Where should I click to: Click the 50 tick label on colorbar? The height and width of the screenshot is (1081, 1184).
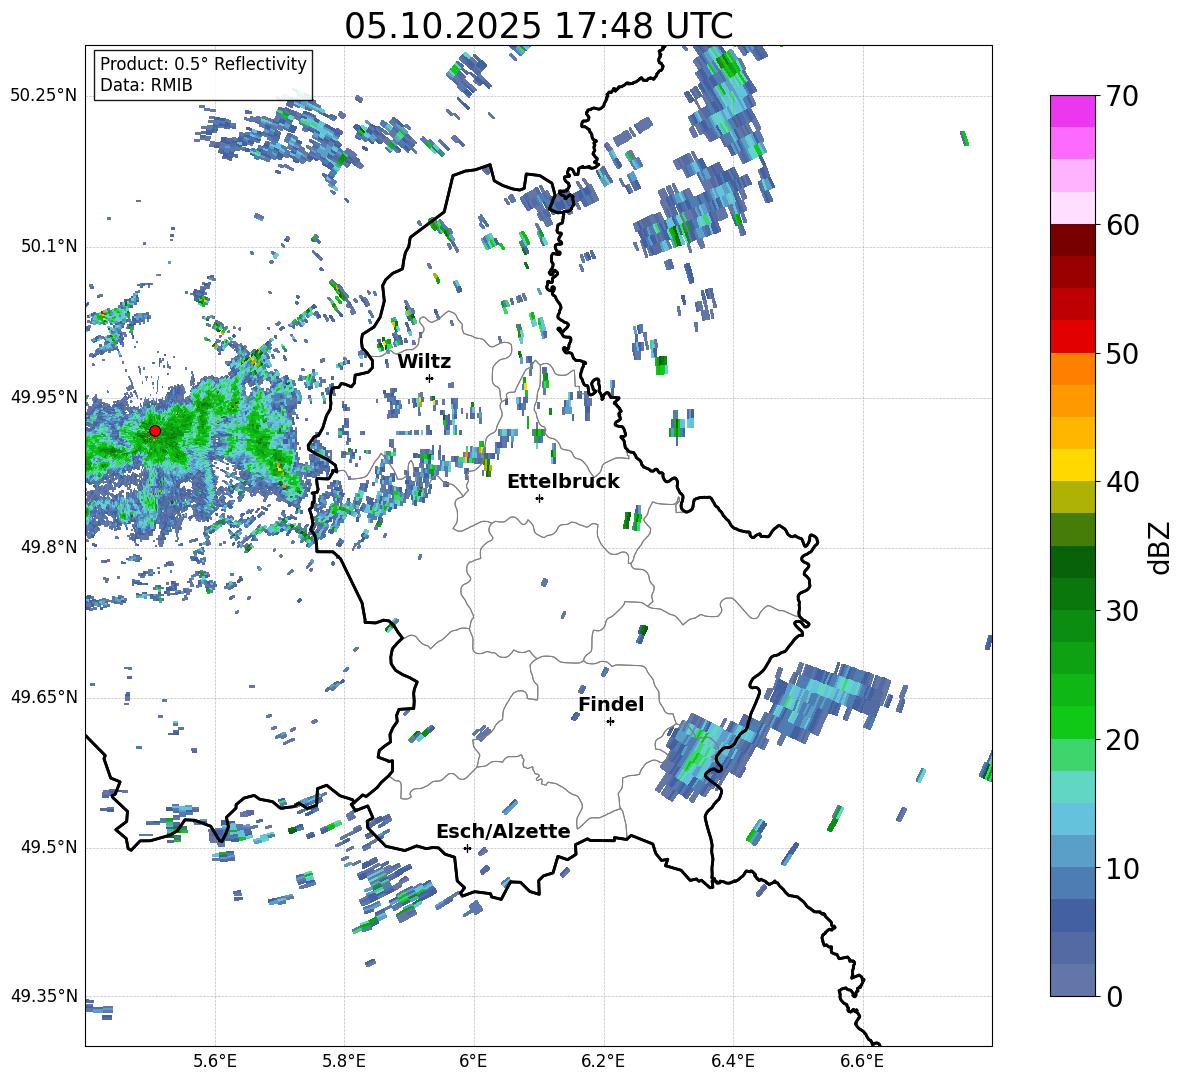pos(1121,353)
